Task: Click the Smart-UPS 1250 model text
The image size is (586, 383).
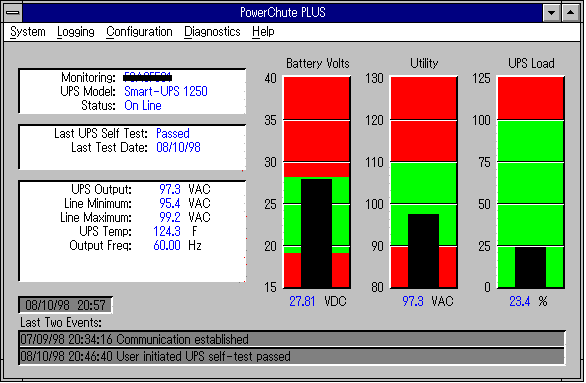Action: pyautogui.click(x=166, y=92)
